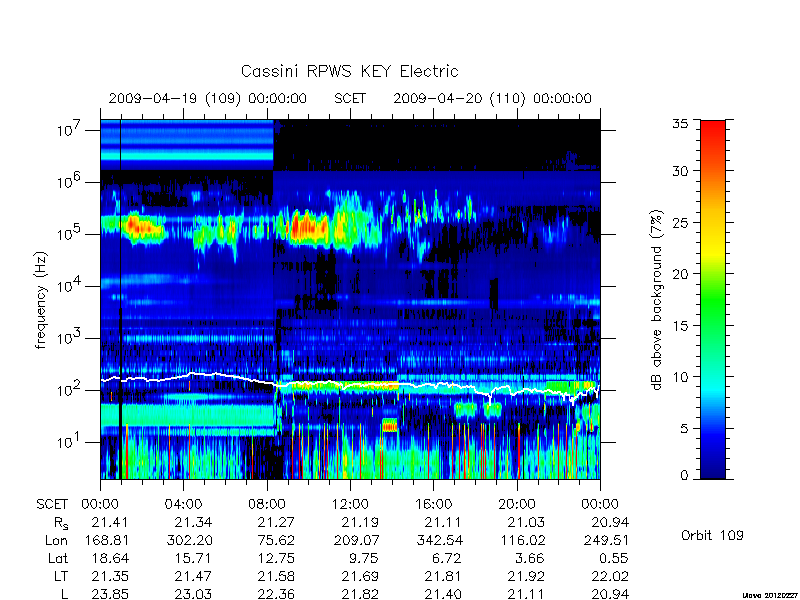Click the Rs value 20.94
This screenshot has height=600, width=800.
(x=610, y=522)
